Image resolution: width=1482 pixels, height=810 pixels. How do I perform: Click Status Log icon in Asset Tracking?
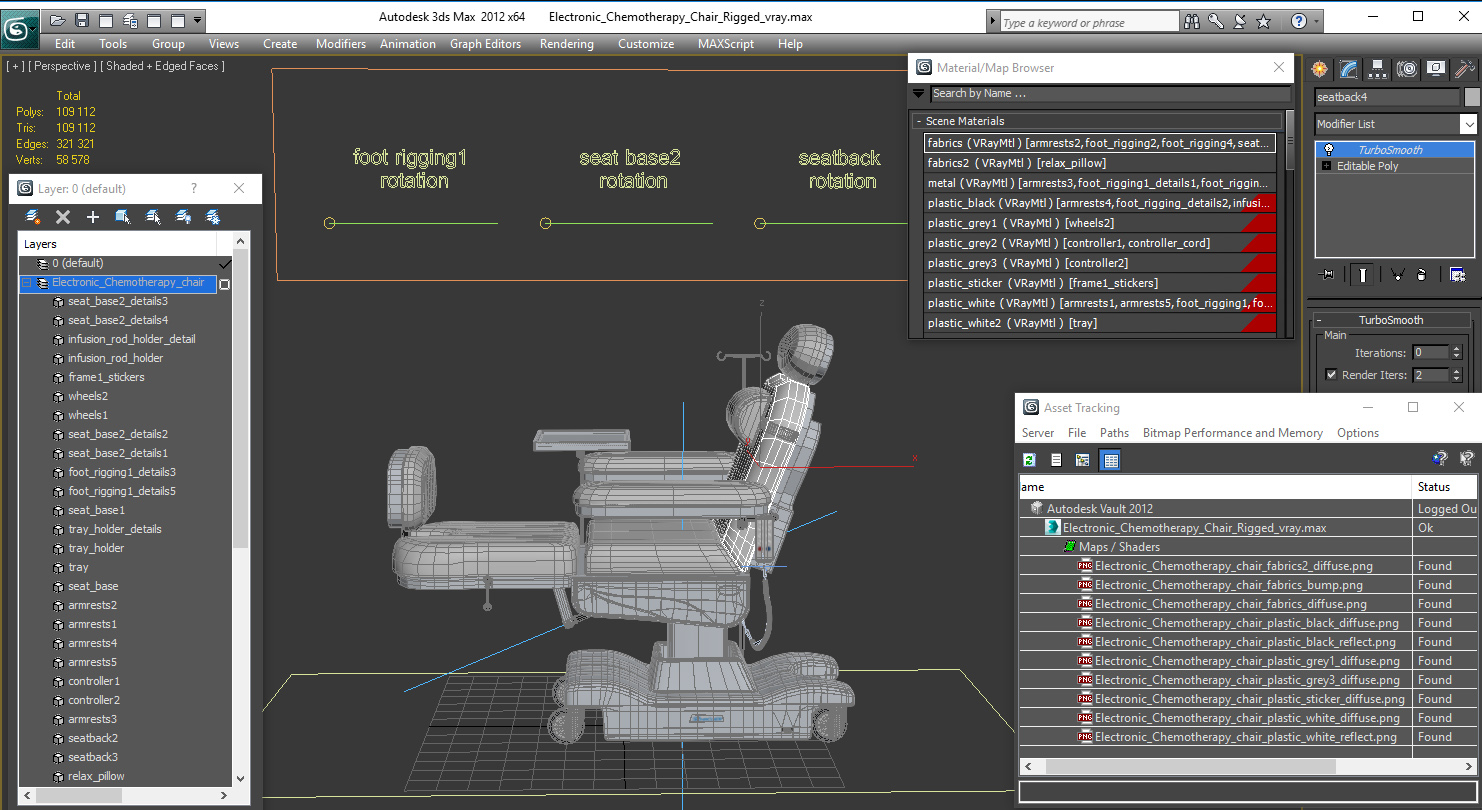(x=1056, y=460)
